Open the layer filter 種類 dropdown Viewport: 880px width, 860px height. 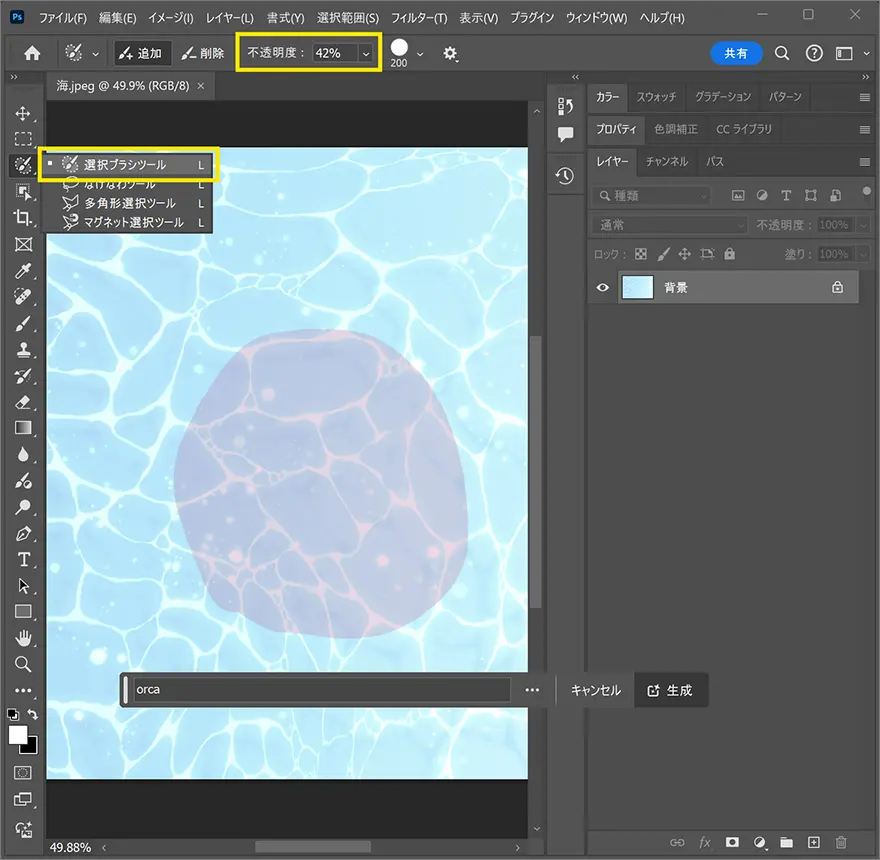[x=651, y=195]
